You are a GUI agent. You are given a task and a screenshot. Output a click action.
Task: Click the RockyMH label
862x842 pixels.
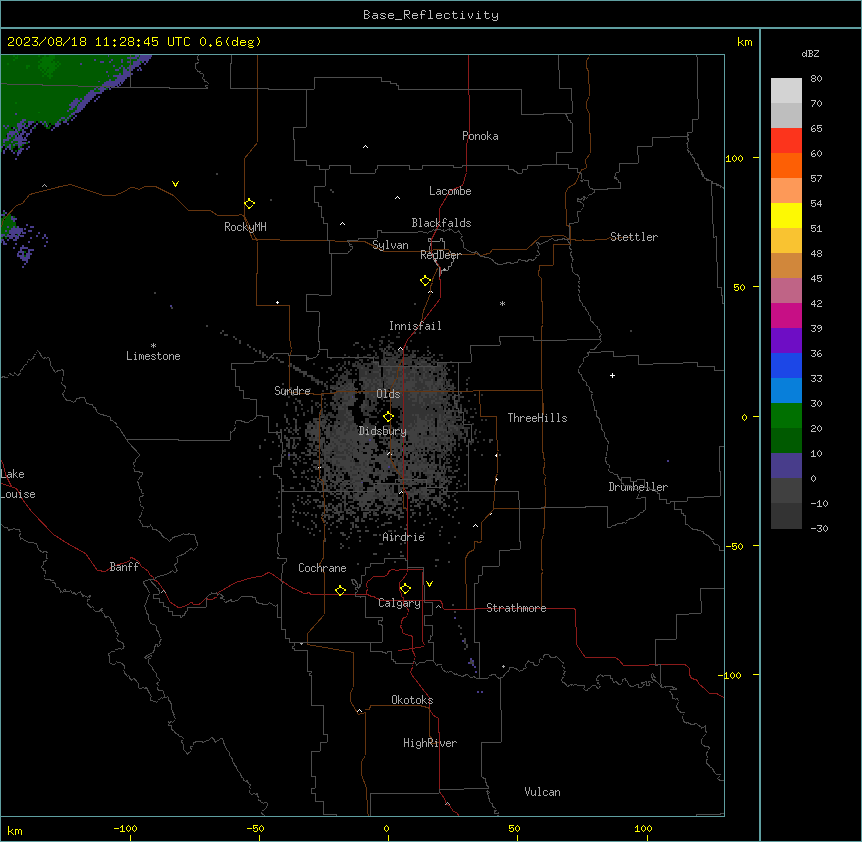pos(245,227)
